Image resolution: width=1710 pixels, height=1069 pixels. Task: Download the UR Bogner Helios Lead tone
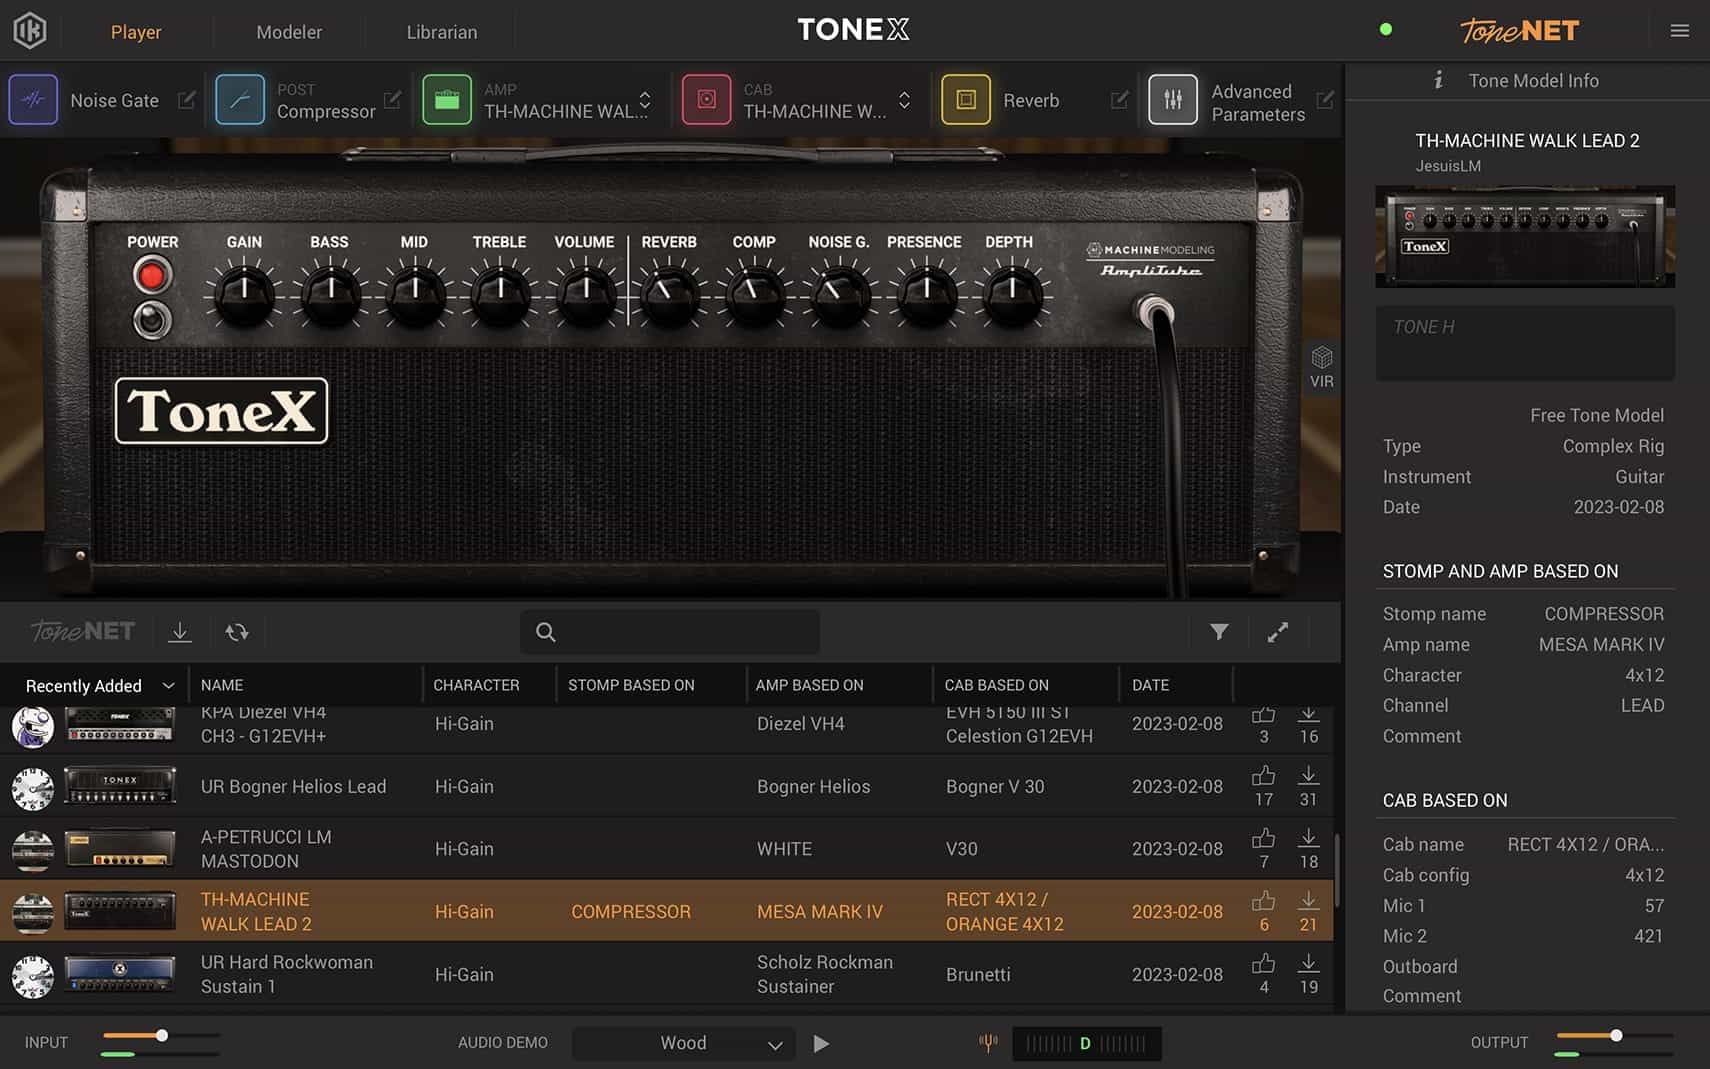click(1308, 776)
